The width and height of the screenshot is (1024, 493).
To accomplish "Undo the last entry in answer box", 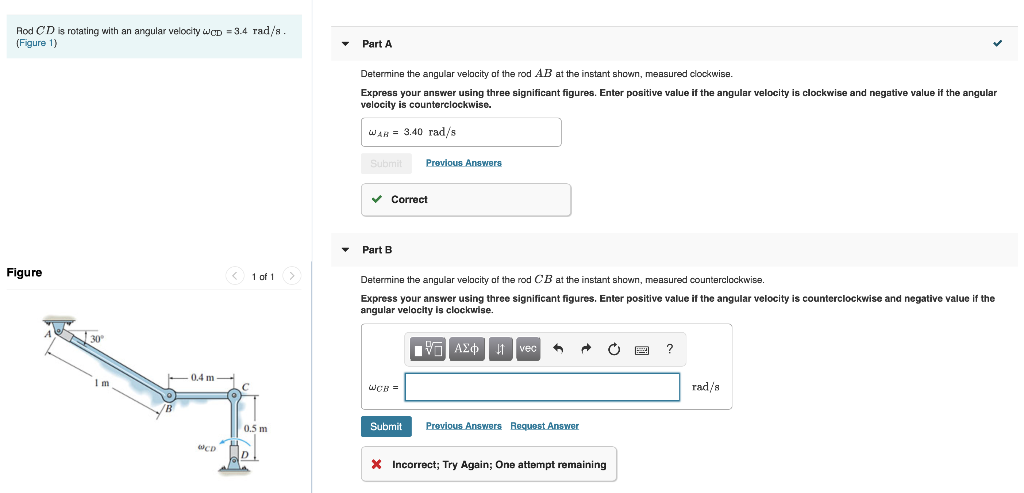I will point(558,349).
